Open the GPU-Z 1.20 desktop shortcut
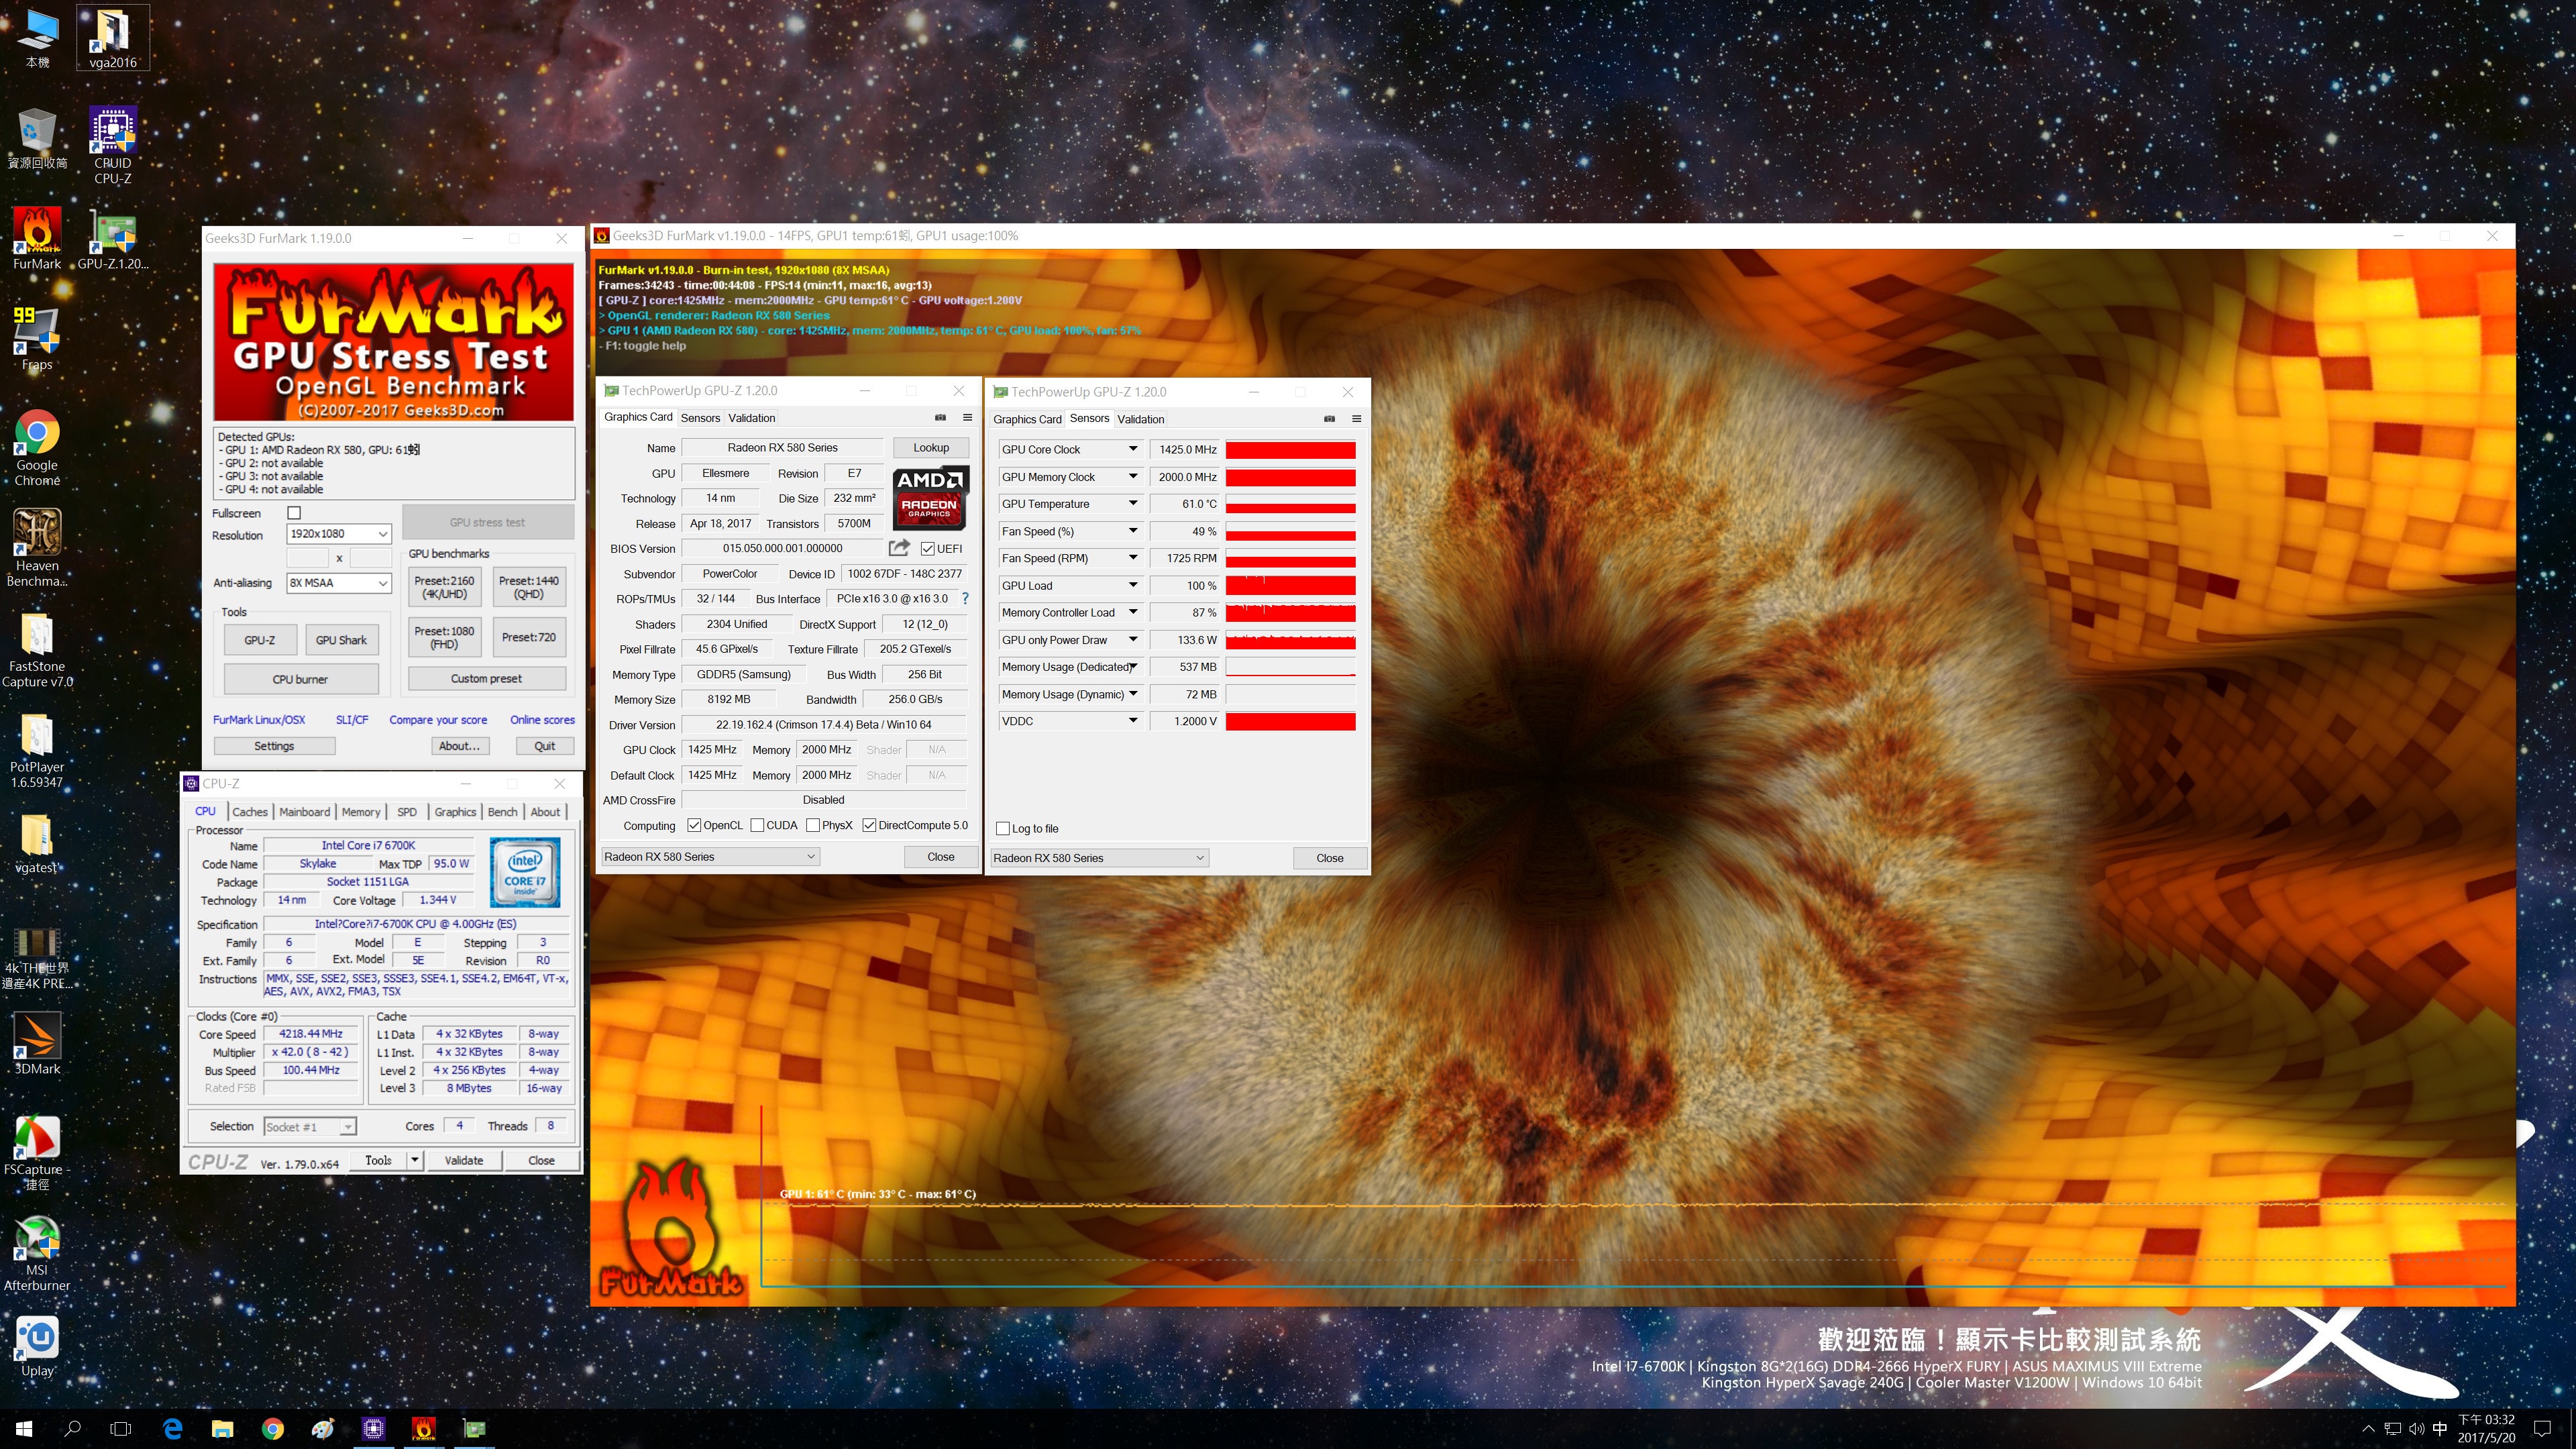 pyautogui.click(x=113, y=238)
